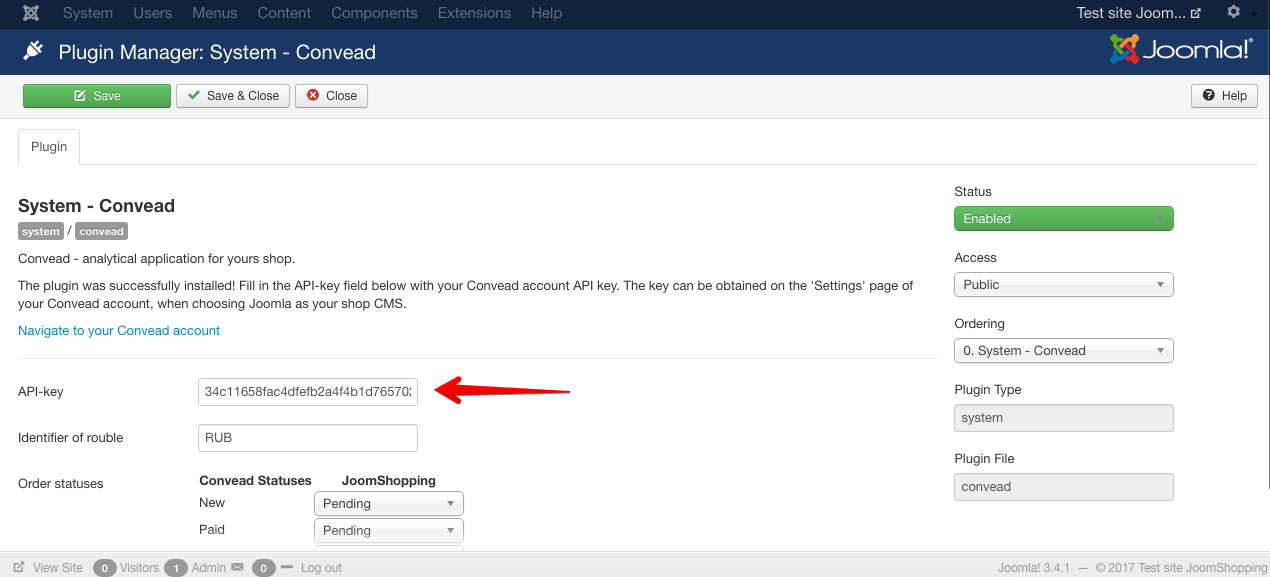Open the Extensions menu

click(474, 13)
